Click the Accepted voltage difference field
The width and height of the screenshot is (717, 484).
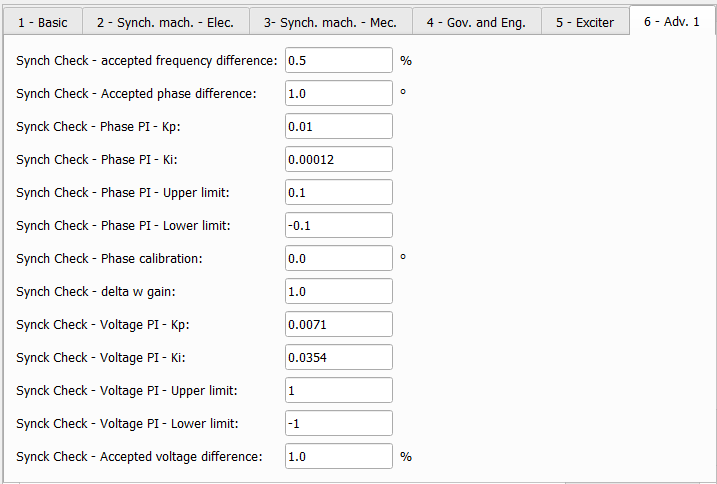pyautogui.click(x=338, y=457)
